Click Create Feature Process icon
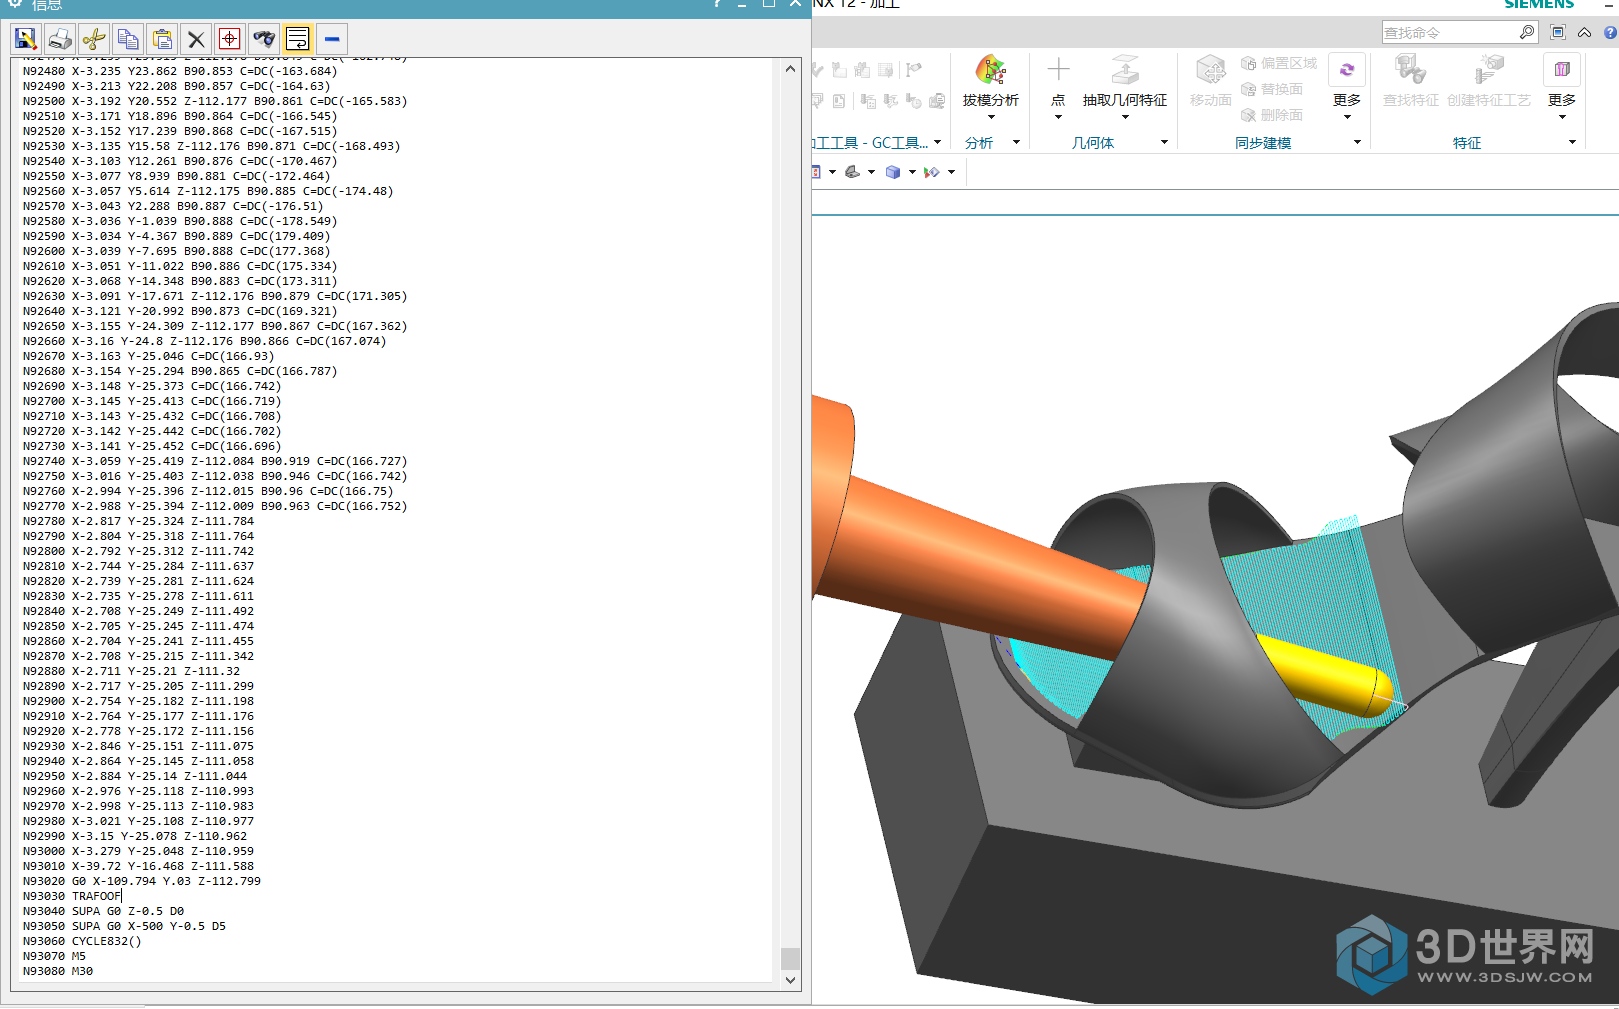The height and width of the screenshot is (1009, 1619). [1489, 70]
